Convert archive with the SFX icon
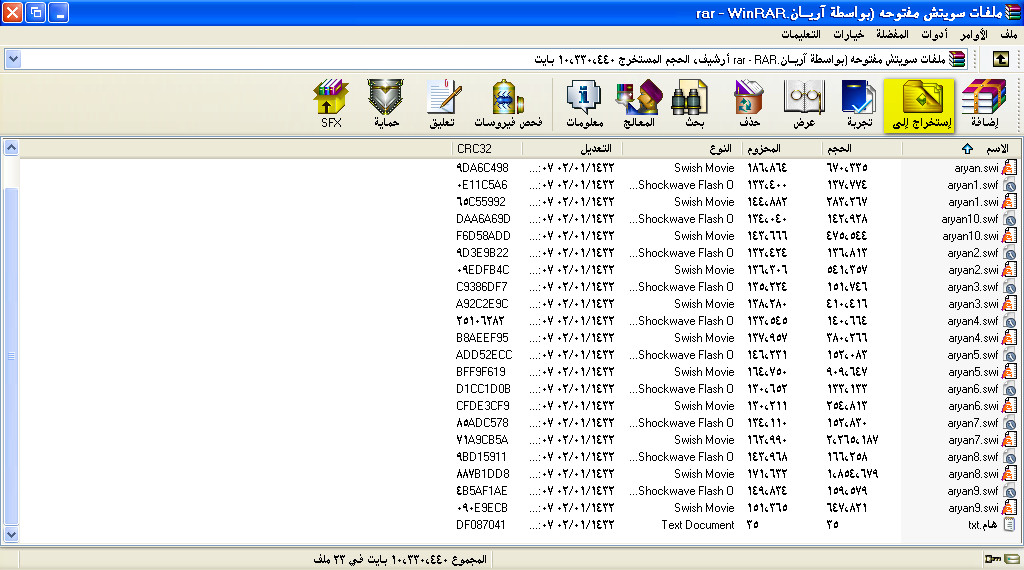Viewport: 1024px width, 570px height. tap(331, 106)
